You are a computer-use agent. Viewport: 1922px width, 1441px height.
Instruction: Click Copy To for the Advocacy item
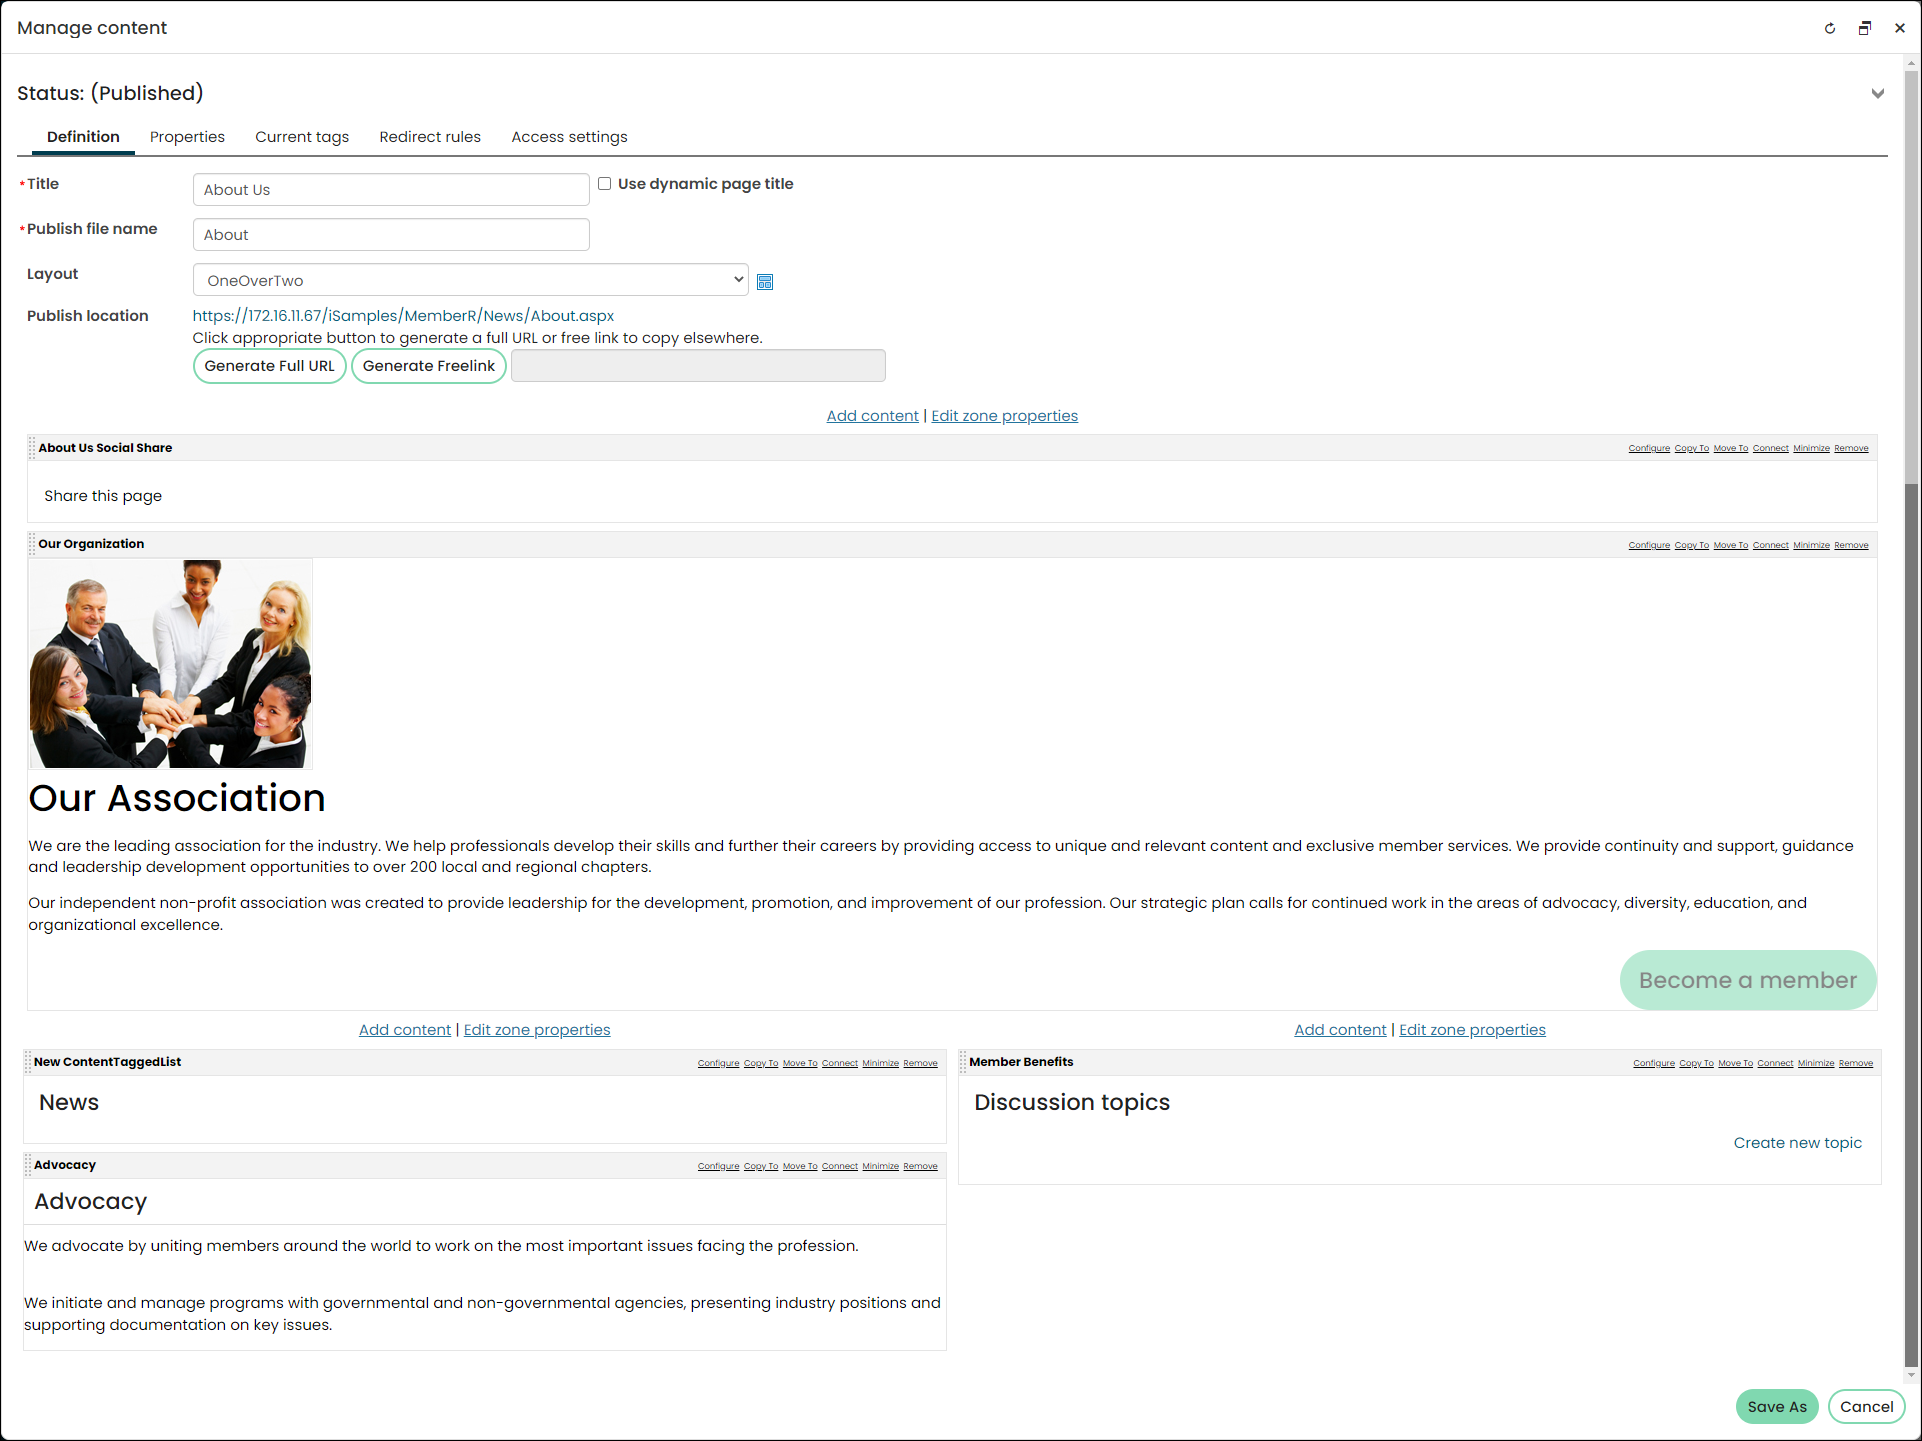click(x=761, y=1166)
